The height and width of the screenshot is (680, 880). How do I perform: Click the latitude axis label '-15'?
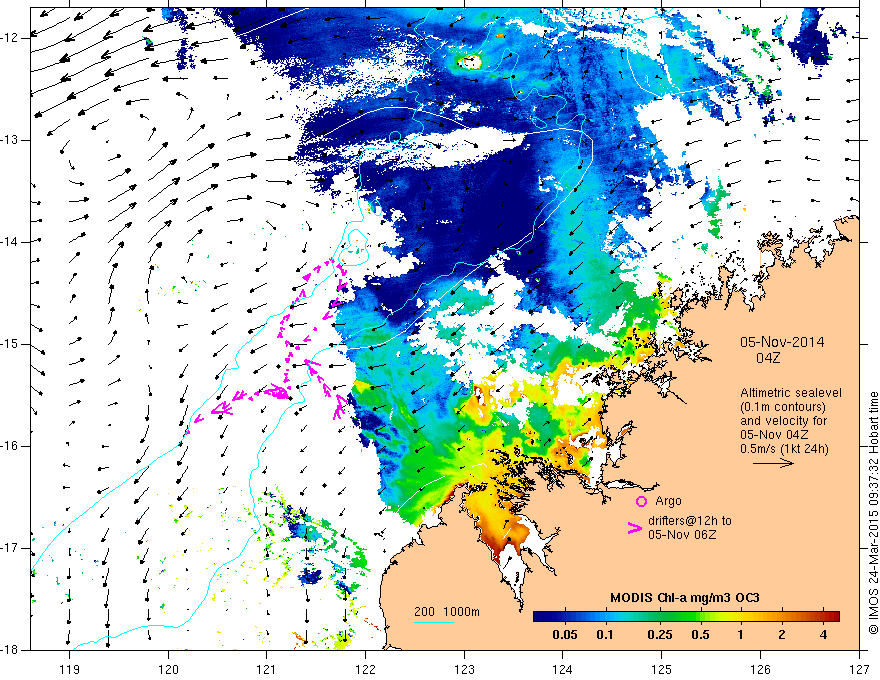click(x=10, y=344)
